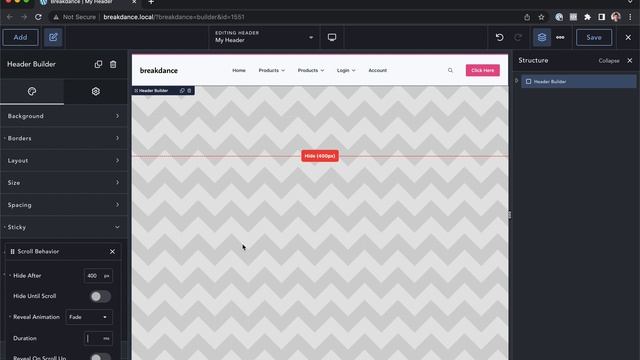
Task: Open the edit pencil tool
Action: (53, 38)
